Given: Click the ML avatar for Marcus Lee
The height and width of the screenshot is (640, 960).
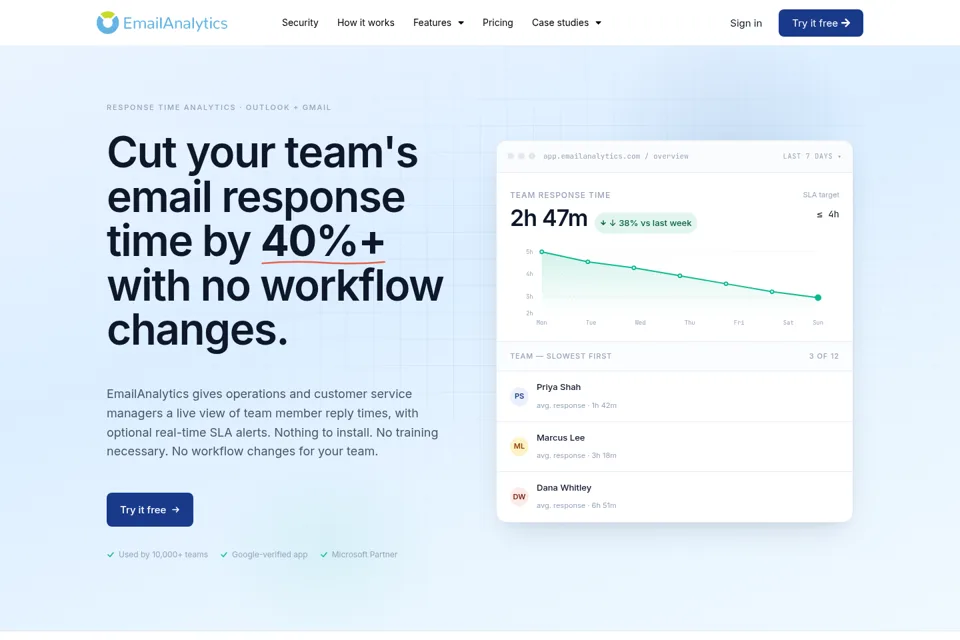Looking at the screenshot, I should tap(519, 446).
